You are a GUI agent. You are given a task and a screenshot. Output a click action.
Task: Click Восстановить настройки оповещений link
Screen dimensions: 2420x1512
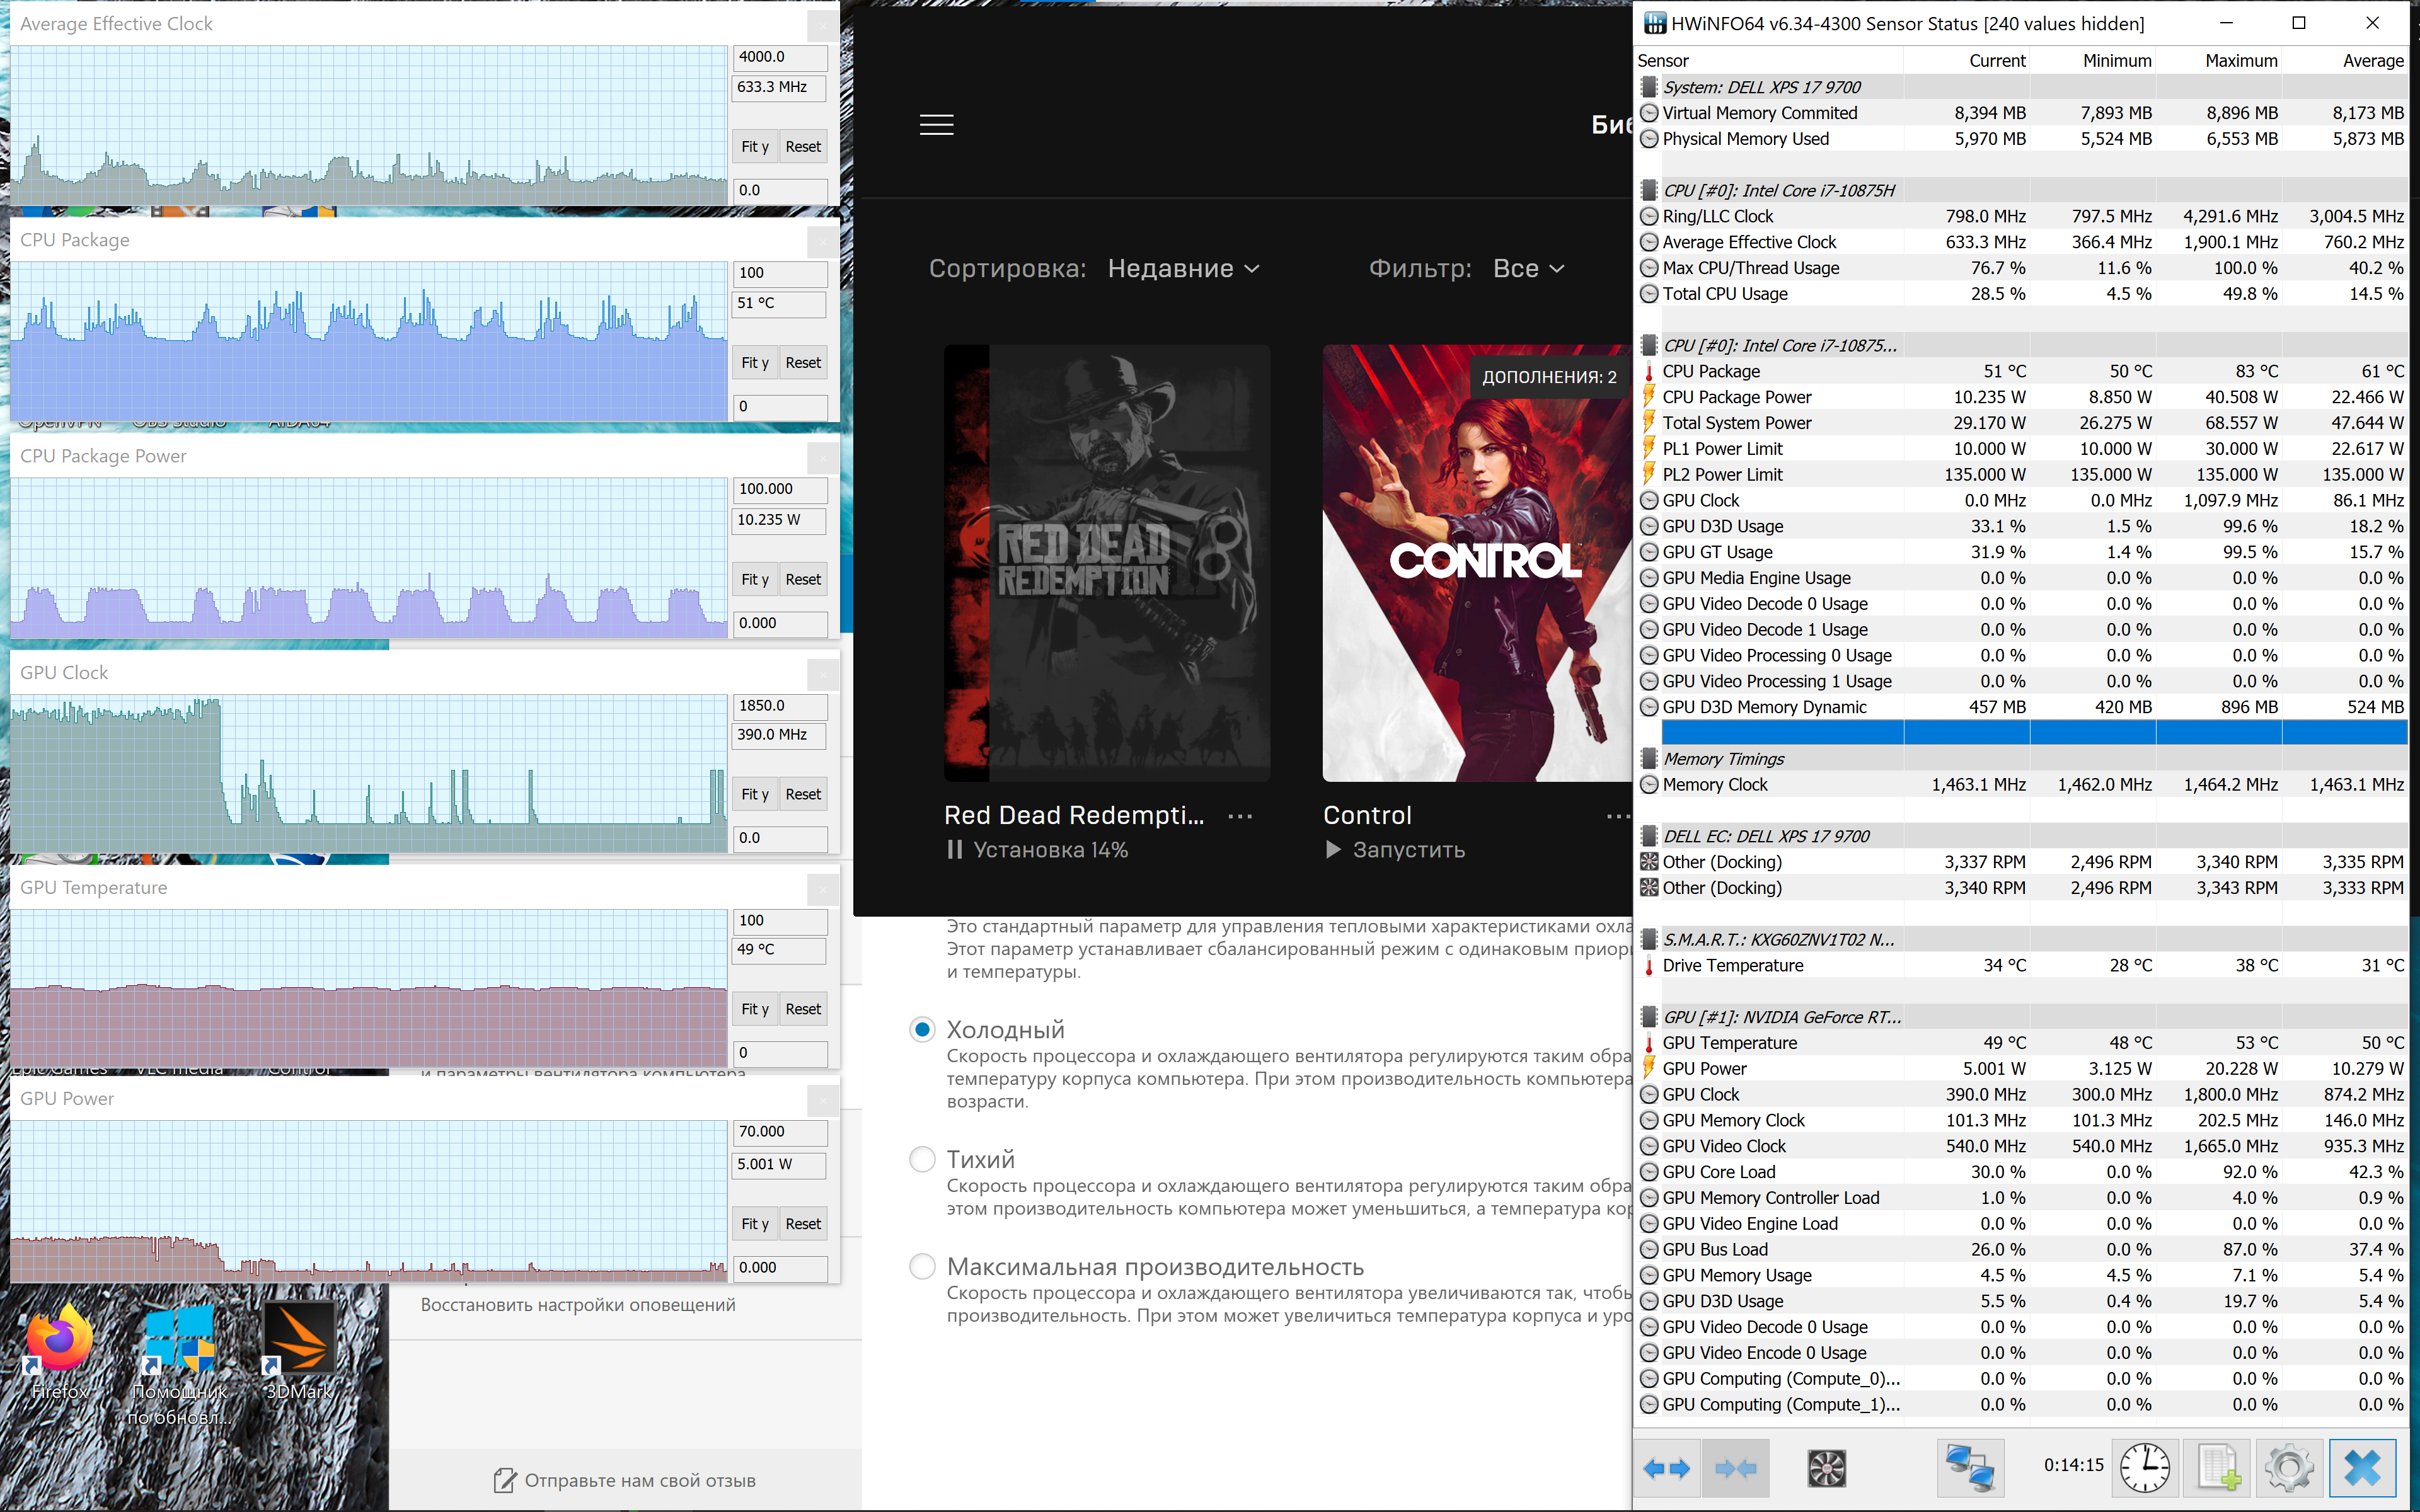578,1305
